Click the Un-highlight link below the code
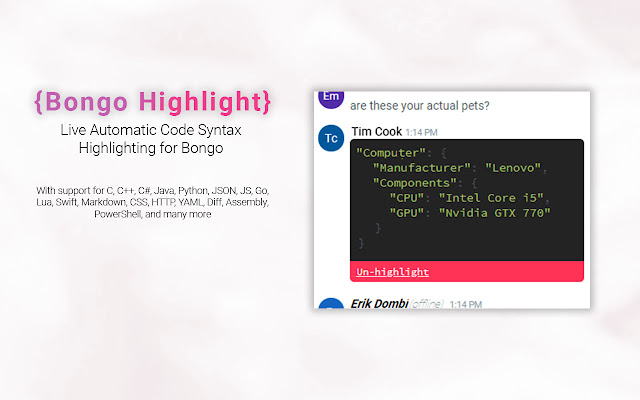640x400 pixels. click(x=392, y=272)
